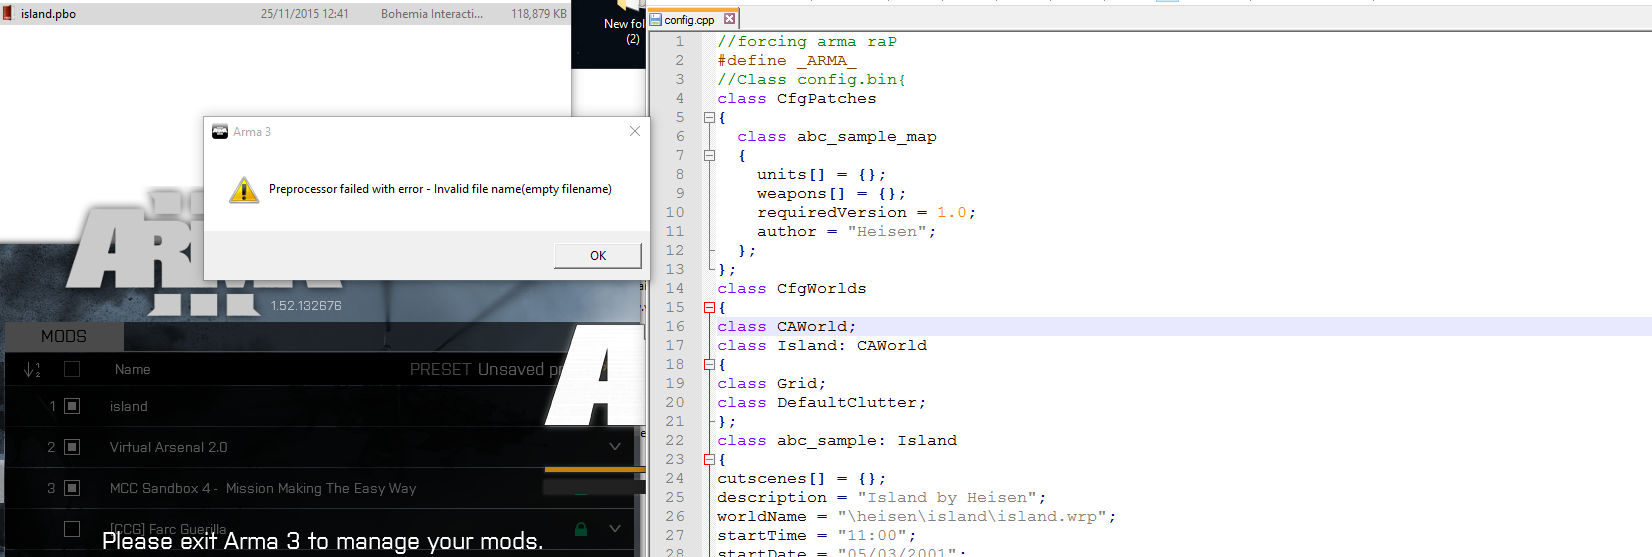Image resolution: width=1652 pixels, height=557 pixels.
Task: Click the version number 1.52.132676 in launcher
Action: pyautogui.click(x=306, y=305)
